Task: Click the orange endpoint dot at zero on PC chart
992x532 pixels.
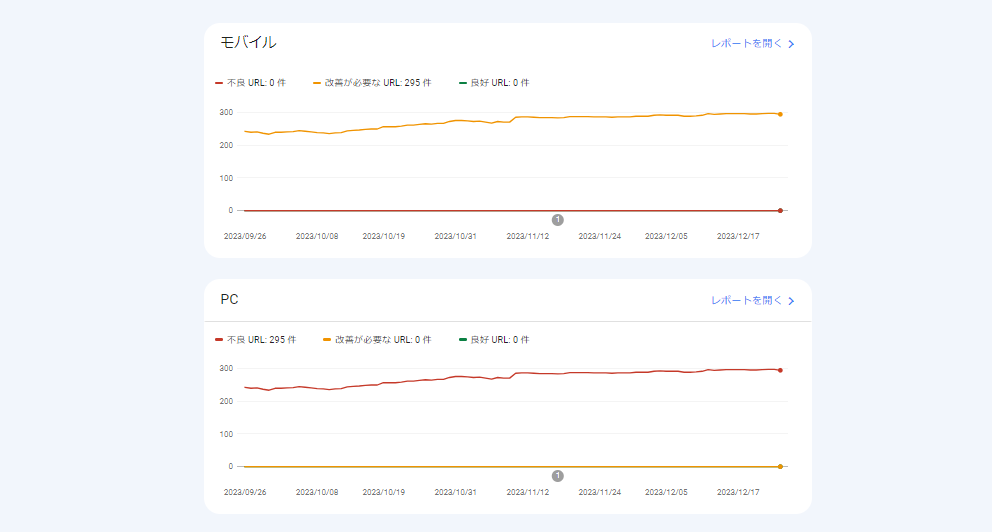Action: click(x=780, y=467)
